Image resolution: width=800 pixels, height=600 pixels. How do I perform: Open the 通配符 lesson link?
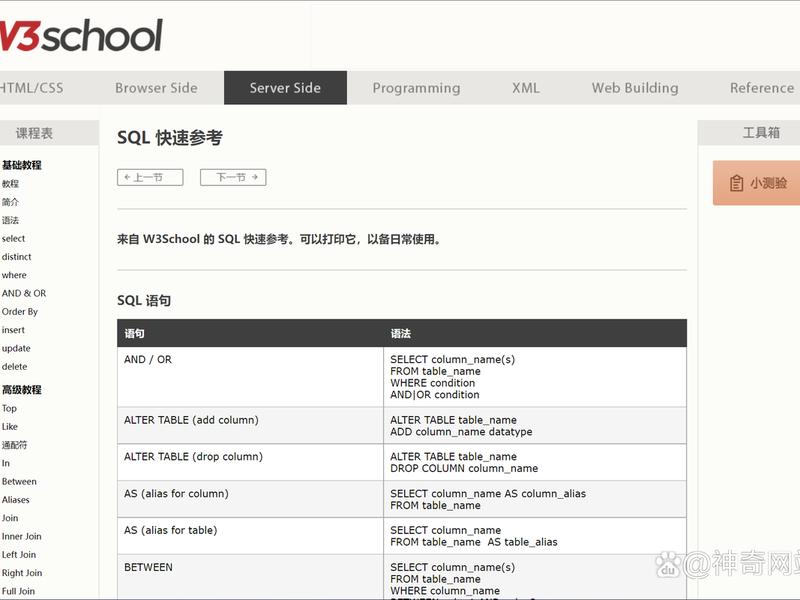[14, 445]
